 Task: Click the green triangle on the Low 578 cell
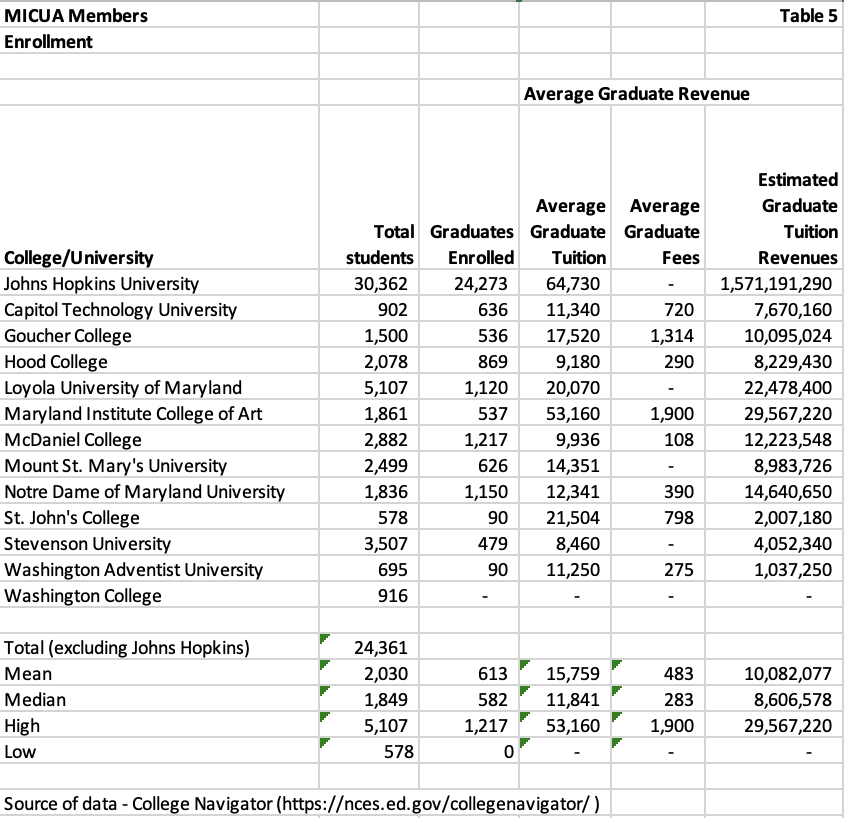point(324,745)
